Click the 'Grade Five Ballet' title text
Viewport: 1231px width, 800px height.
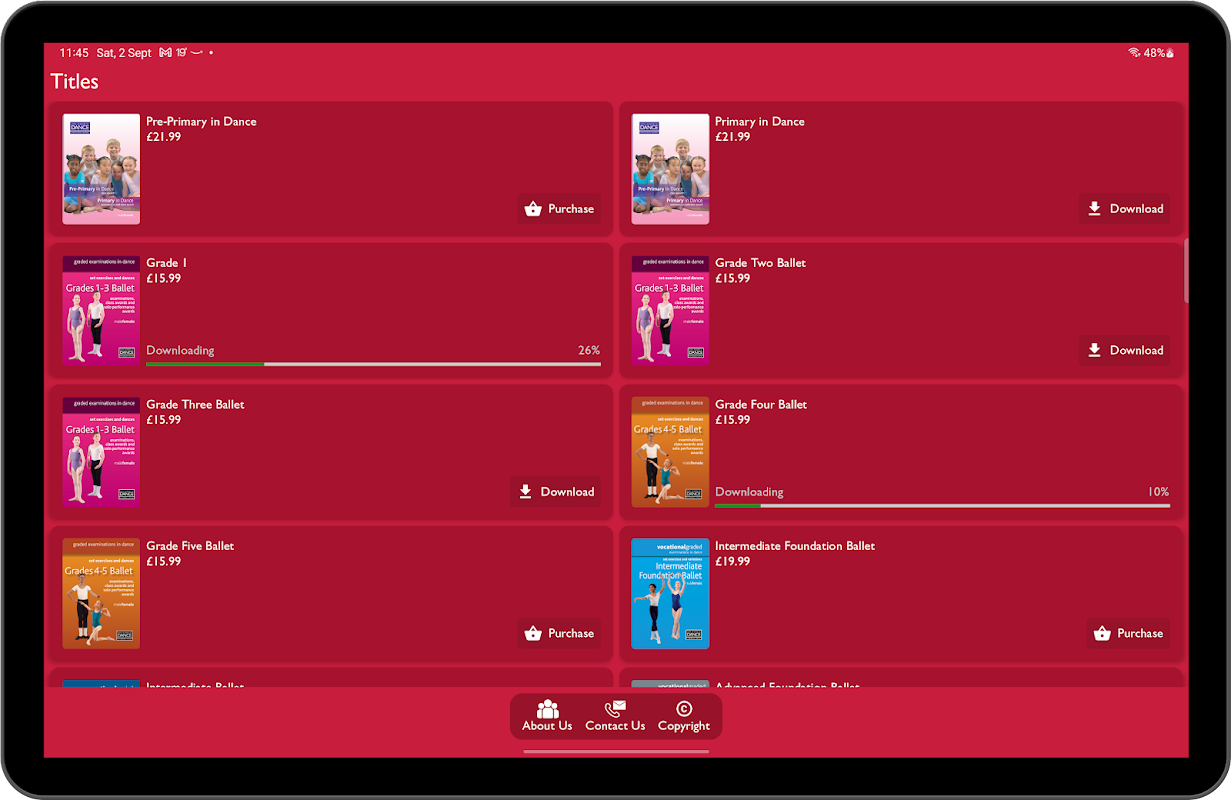pos(190,546)
